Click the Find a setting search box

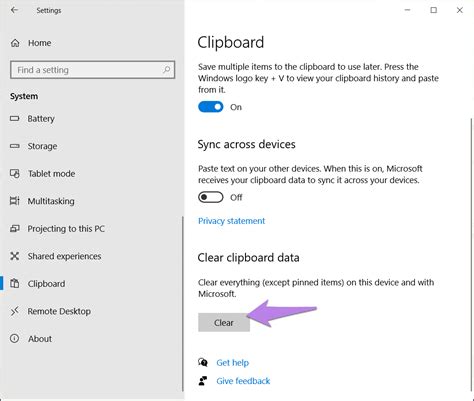92,70
